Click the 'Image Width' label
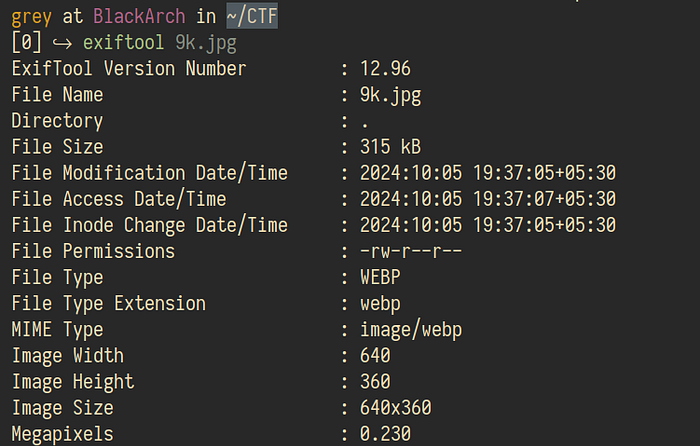 tap(67, 356)
